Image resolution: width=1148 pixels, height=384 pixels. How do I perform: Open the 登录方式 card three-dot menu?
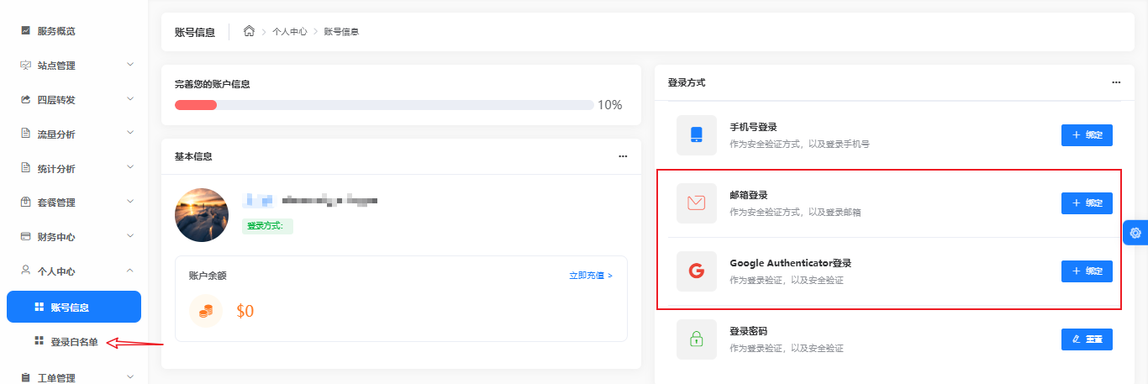click(x=1116, y=83)
